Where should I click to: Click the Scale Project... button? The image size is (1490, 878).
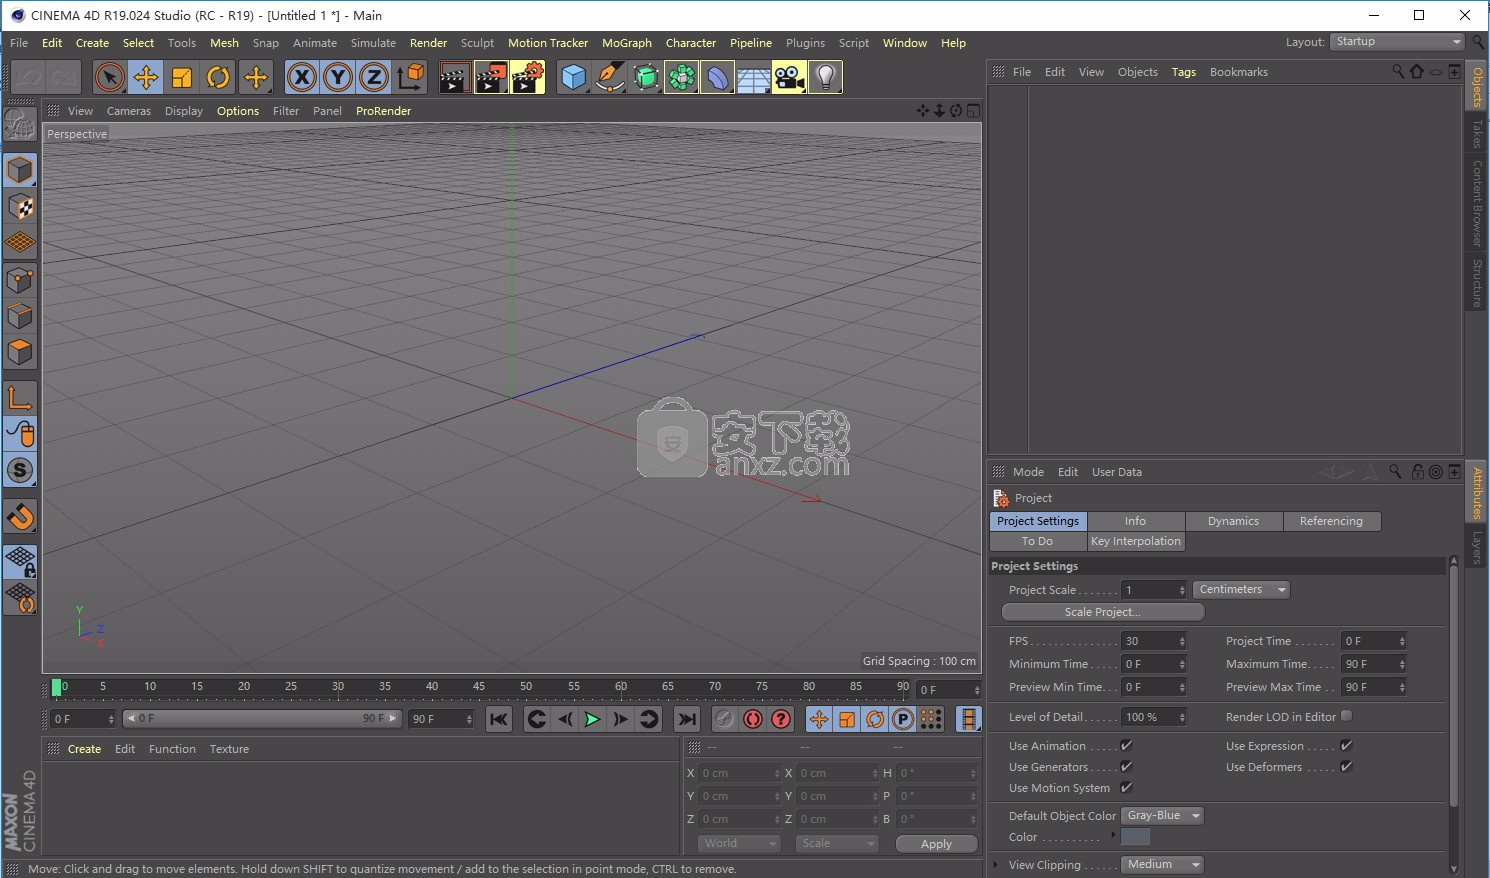click(1103, 612)
